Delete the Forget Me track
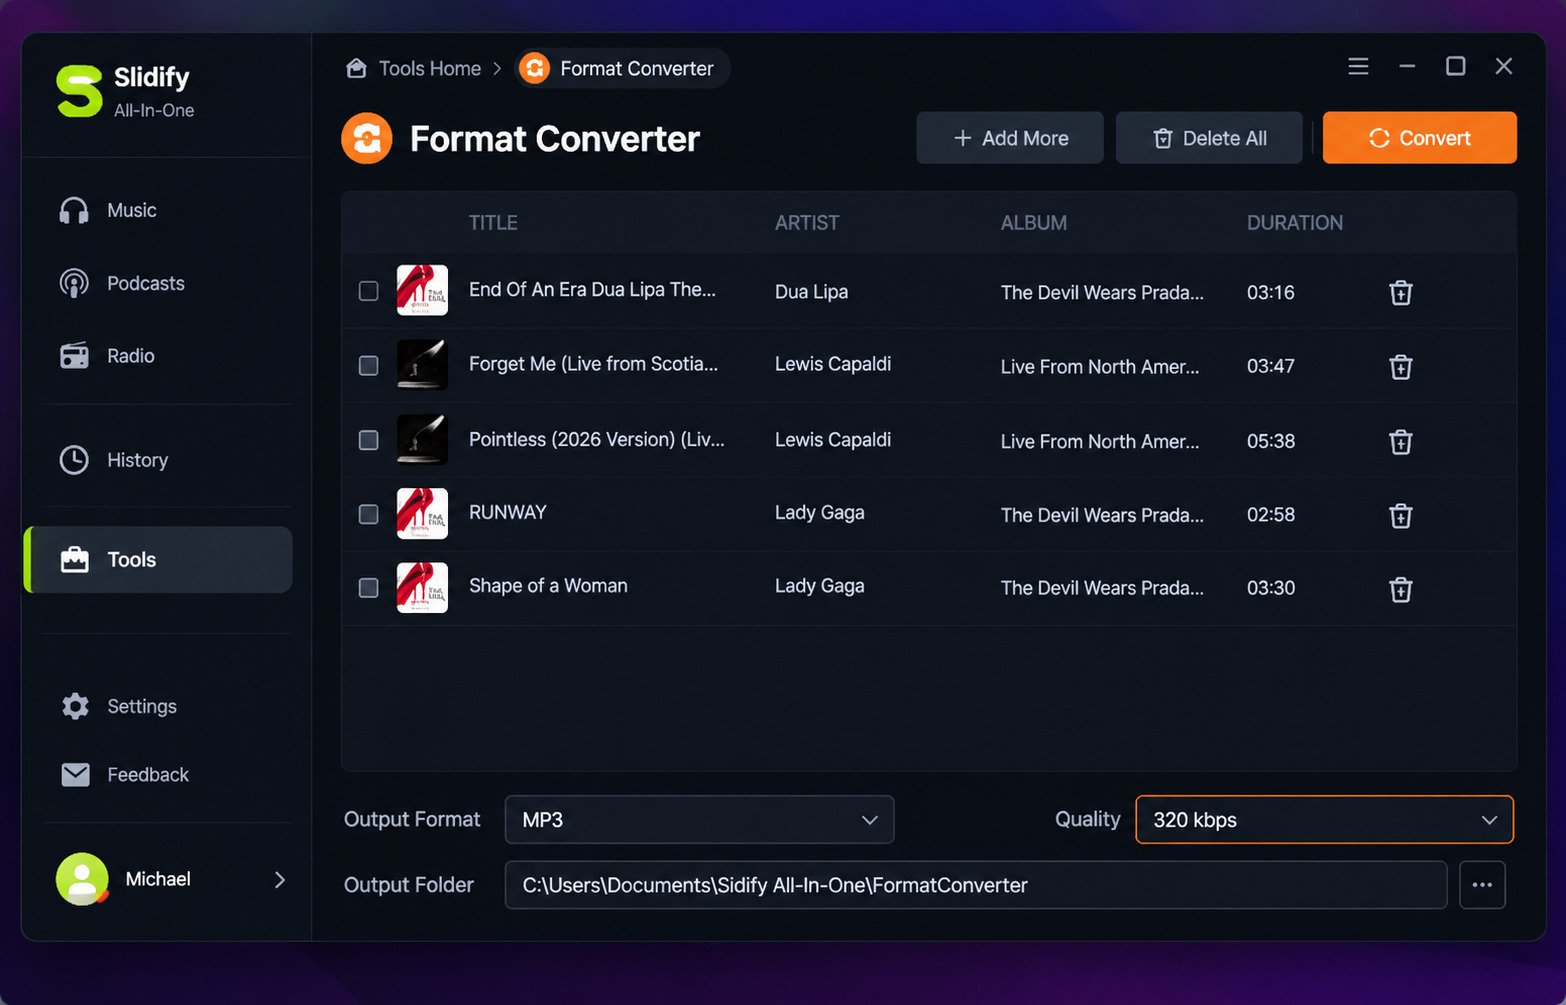Image resolution: width=1566 pixels, height=1005 pixels. 1401,367
